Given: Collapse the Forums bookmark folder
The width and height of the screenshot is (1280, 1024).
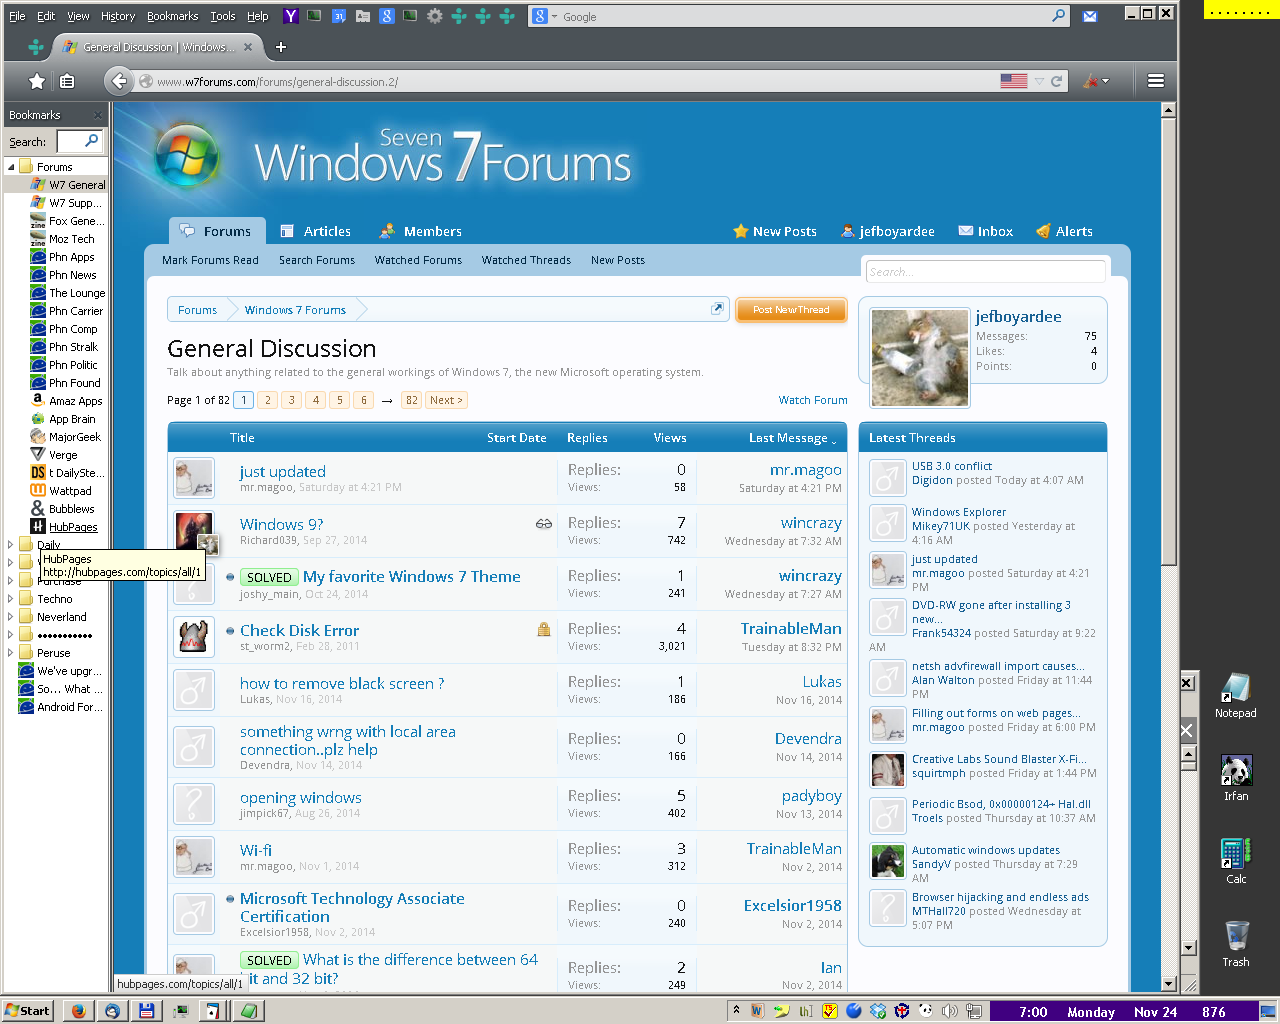Looking at the screenshot, I should click(11, 167).
